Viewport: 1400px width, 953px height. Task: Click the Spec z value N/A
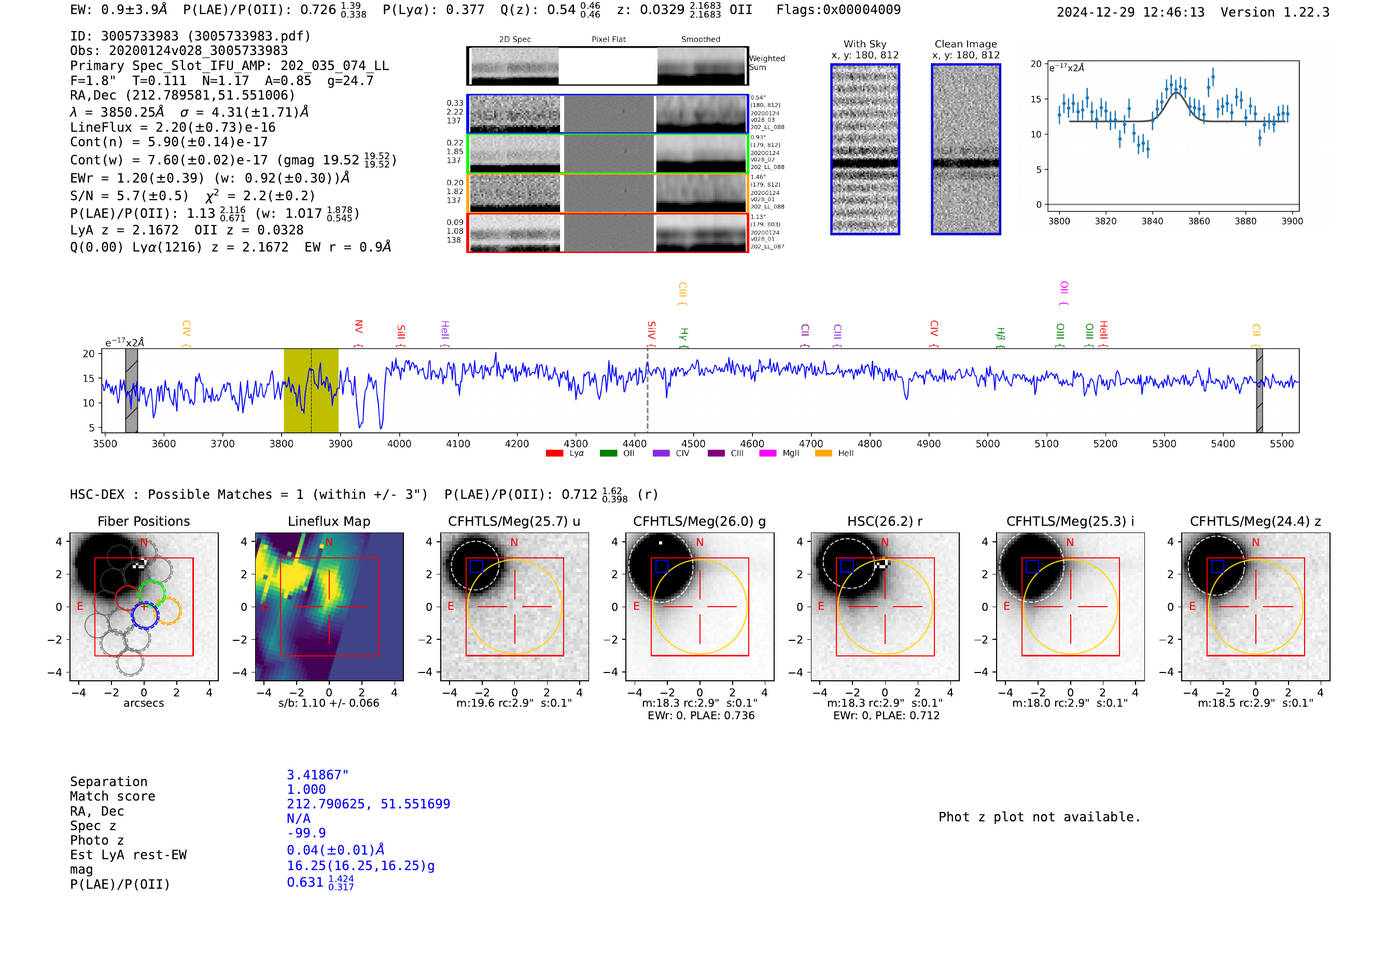click(299, 818)
